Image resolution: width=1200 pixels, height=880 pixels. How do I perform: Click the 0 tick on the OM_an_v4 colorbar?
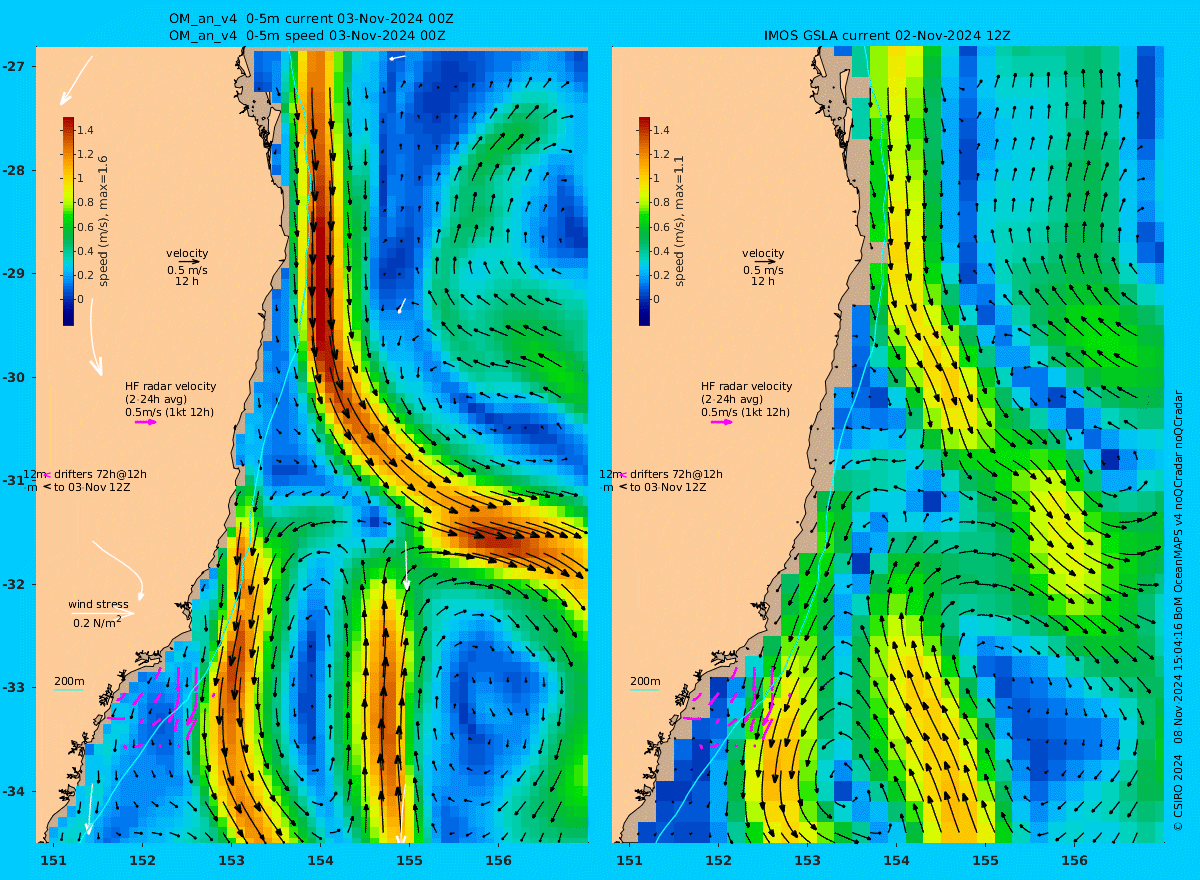pos(82,299)
